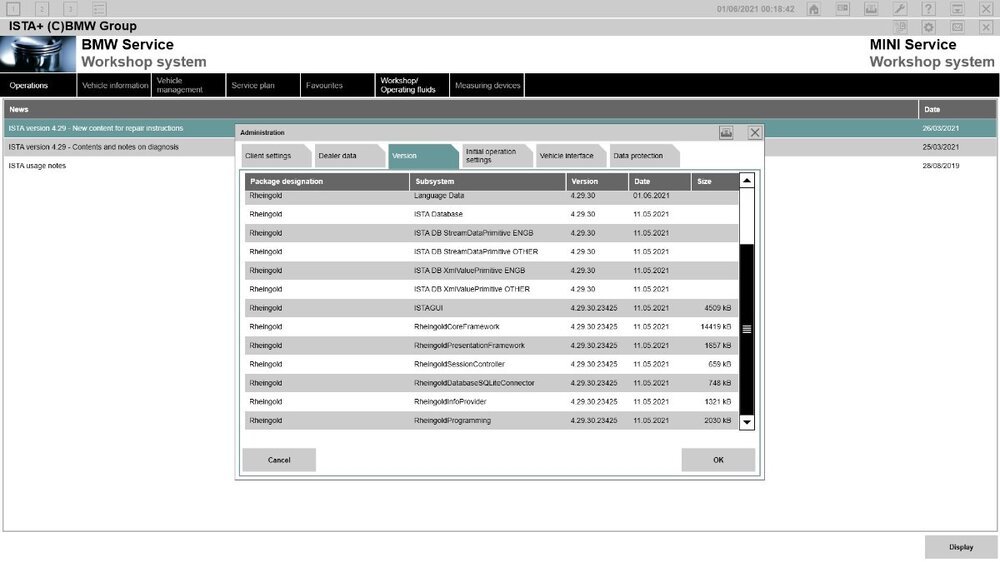Select the Vehicle interface tab
The width and height of the screenshot is (1000, 562).
tap(566, 156)
